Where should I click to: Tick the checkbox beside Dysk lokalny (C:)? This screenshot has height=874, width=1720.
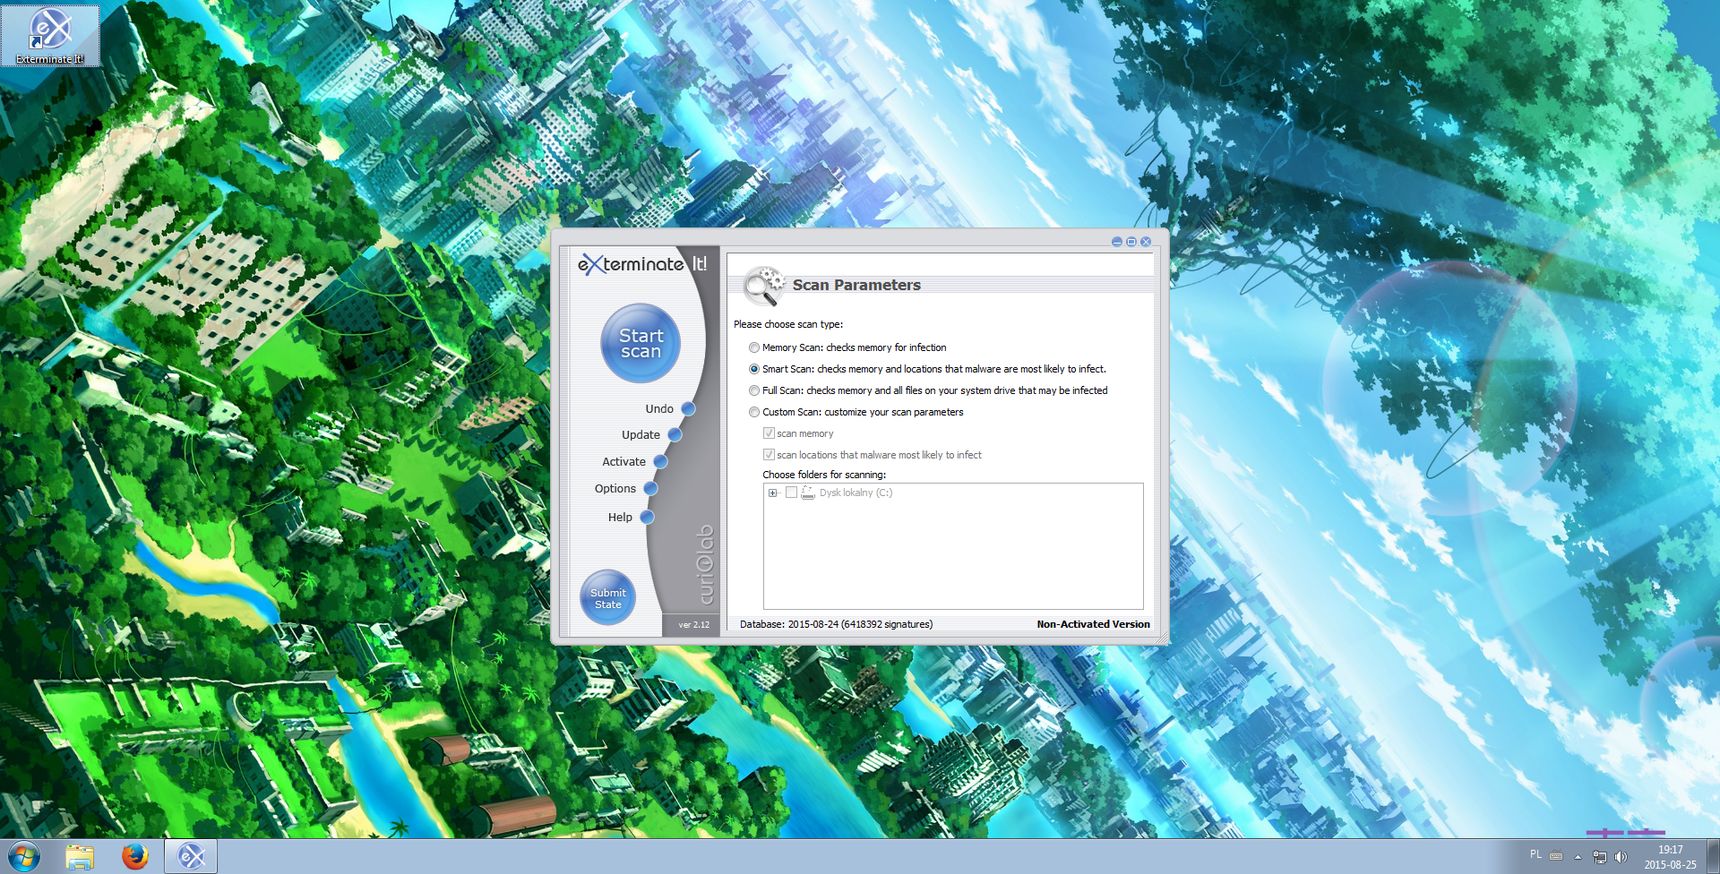(x=791, y=492)
